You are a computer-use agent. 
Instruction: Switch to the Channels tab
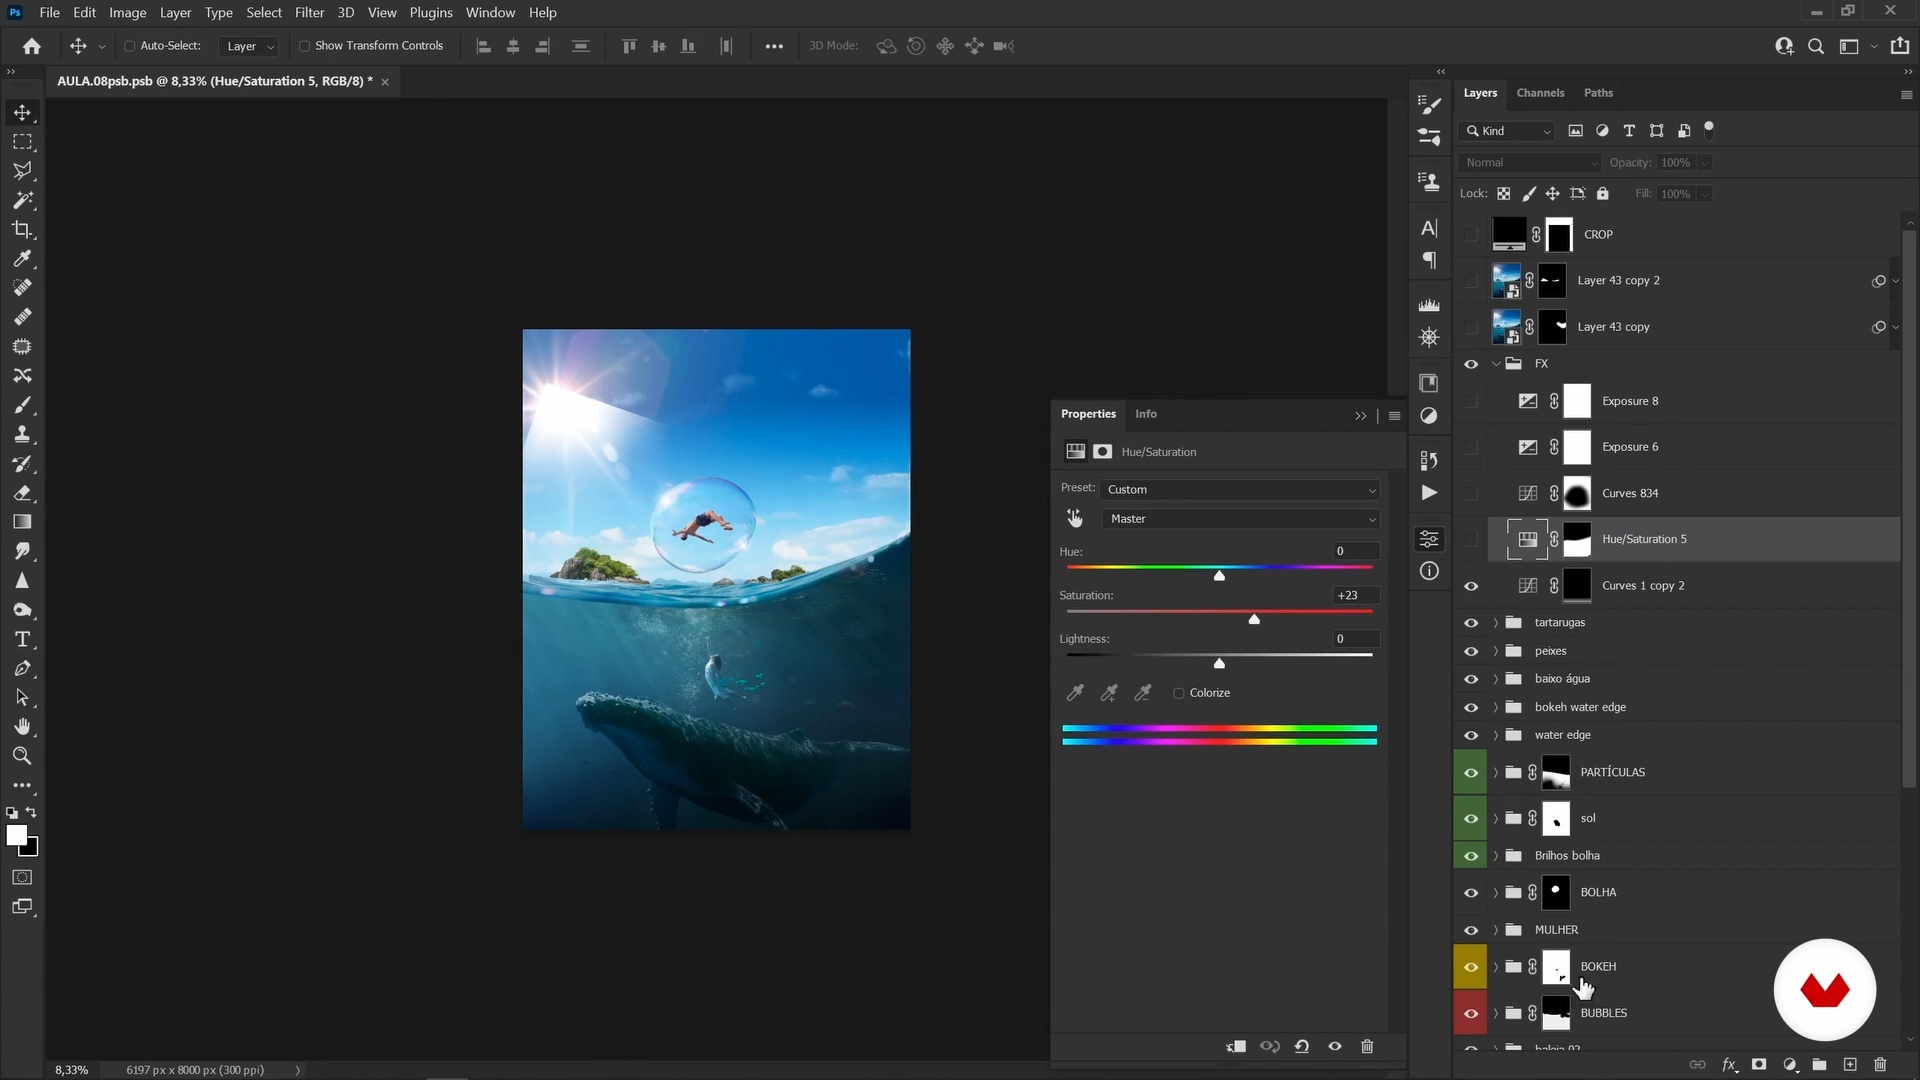pos(1540,93)
